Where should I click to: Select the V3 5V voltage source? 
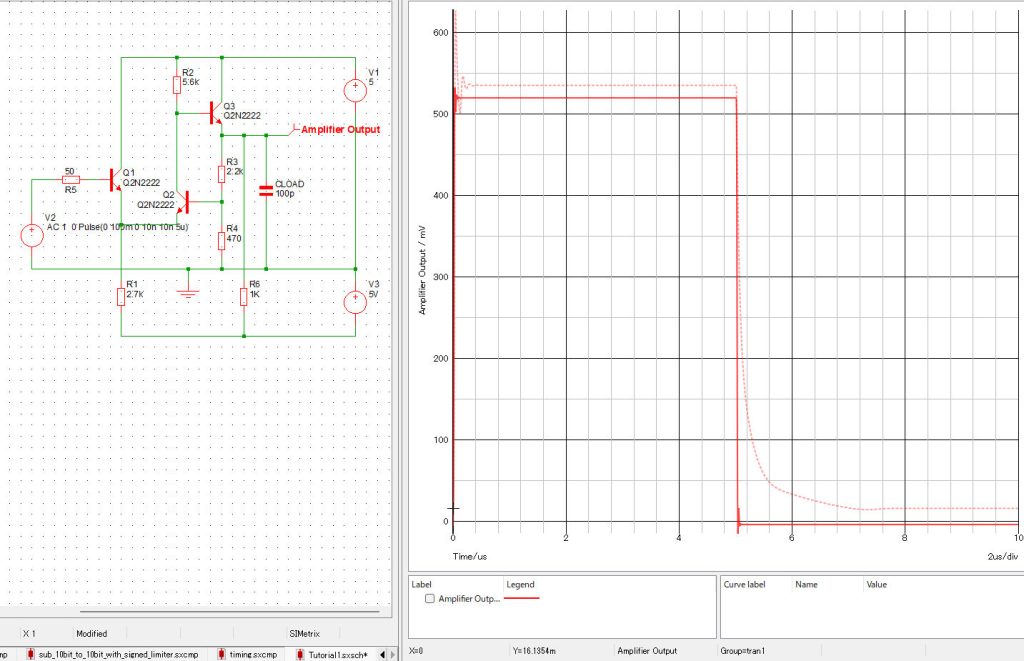pos(355,302)
